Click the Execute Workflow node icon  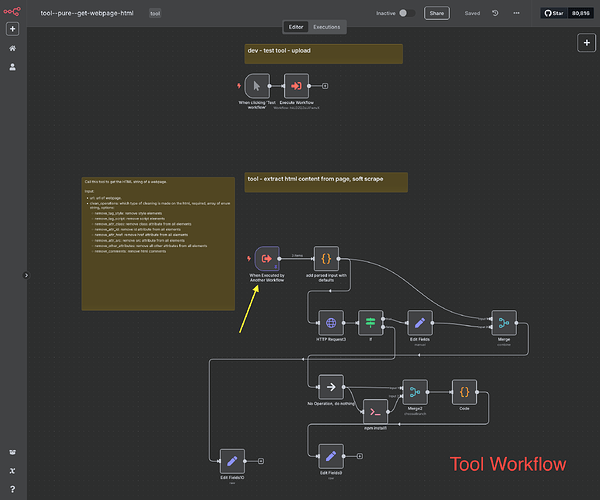pos(296,86)
